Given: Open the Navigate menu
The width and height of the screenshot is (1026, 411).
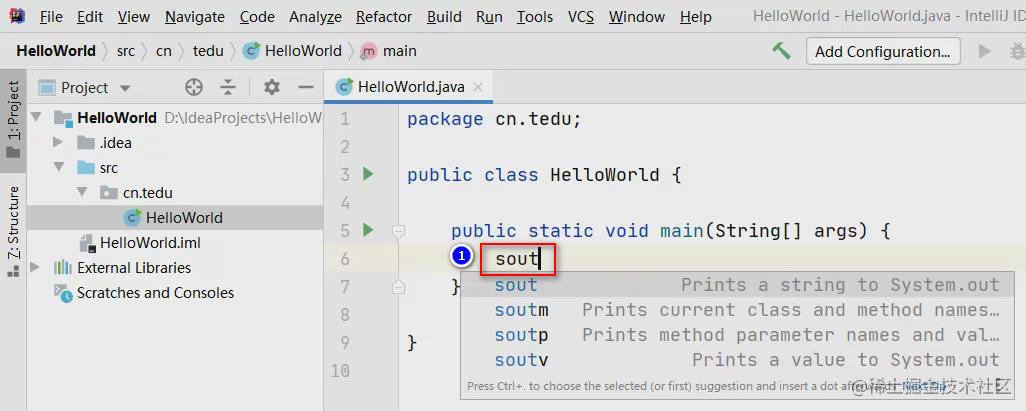Looking at the screenshot, I should (194, 16).
